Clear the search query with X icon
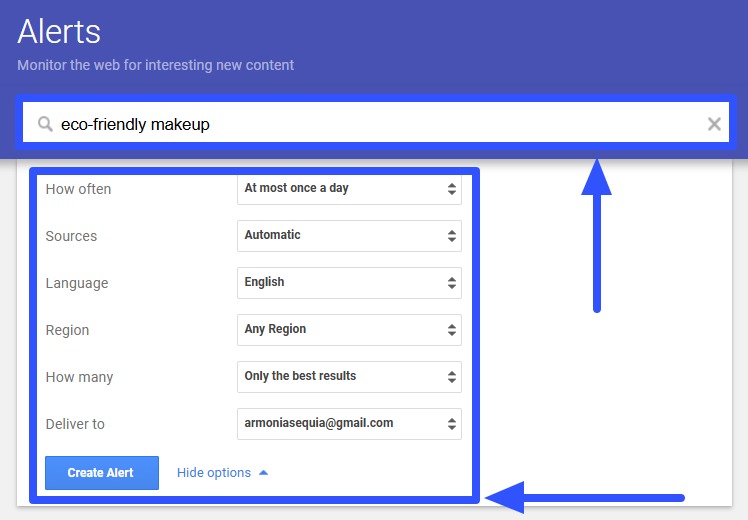This screenshot has height=520, width=748. pos(714,124)
